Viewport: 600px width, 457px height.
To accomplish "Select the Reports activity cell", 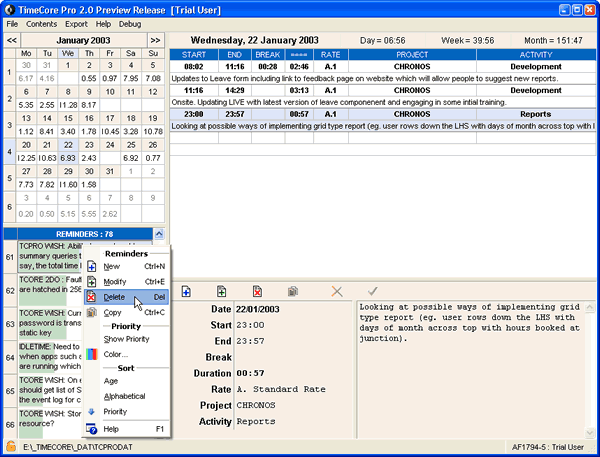I will click(536, 114).
